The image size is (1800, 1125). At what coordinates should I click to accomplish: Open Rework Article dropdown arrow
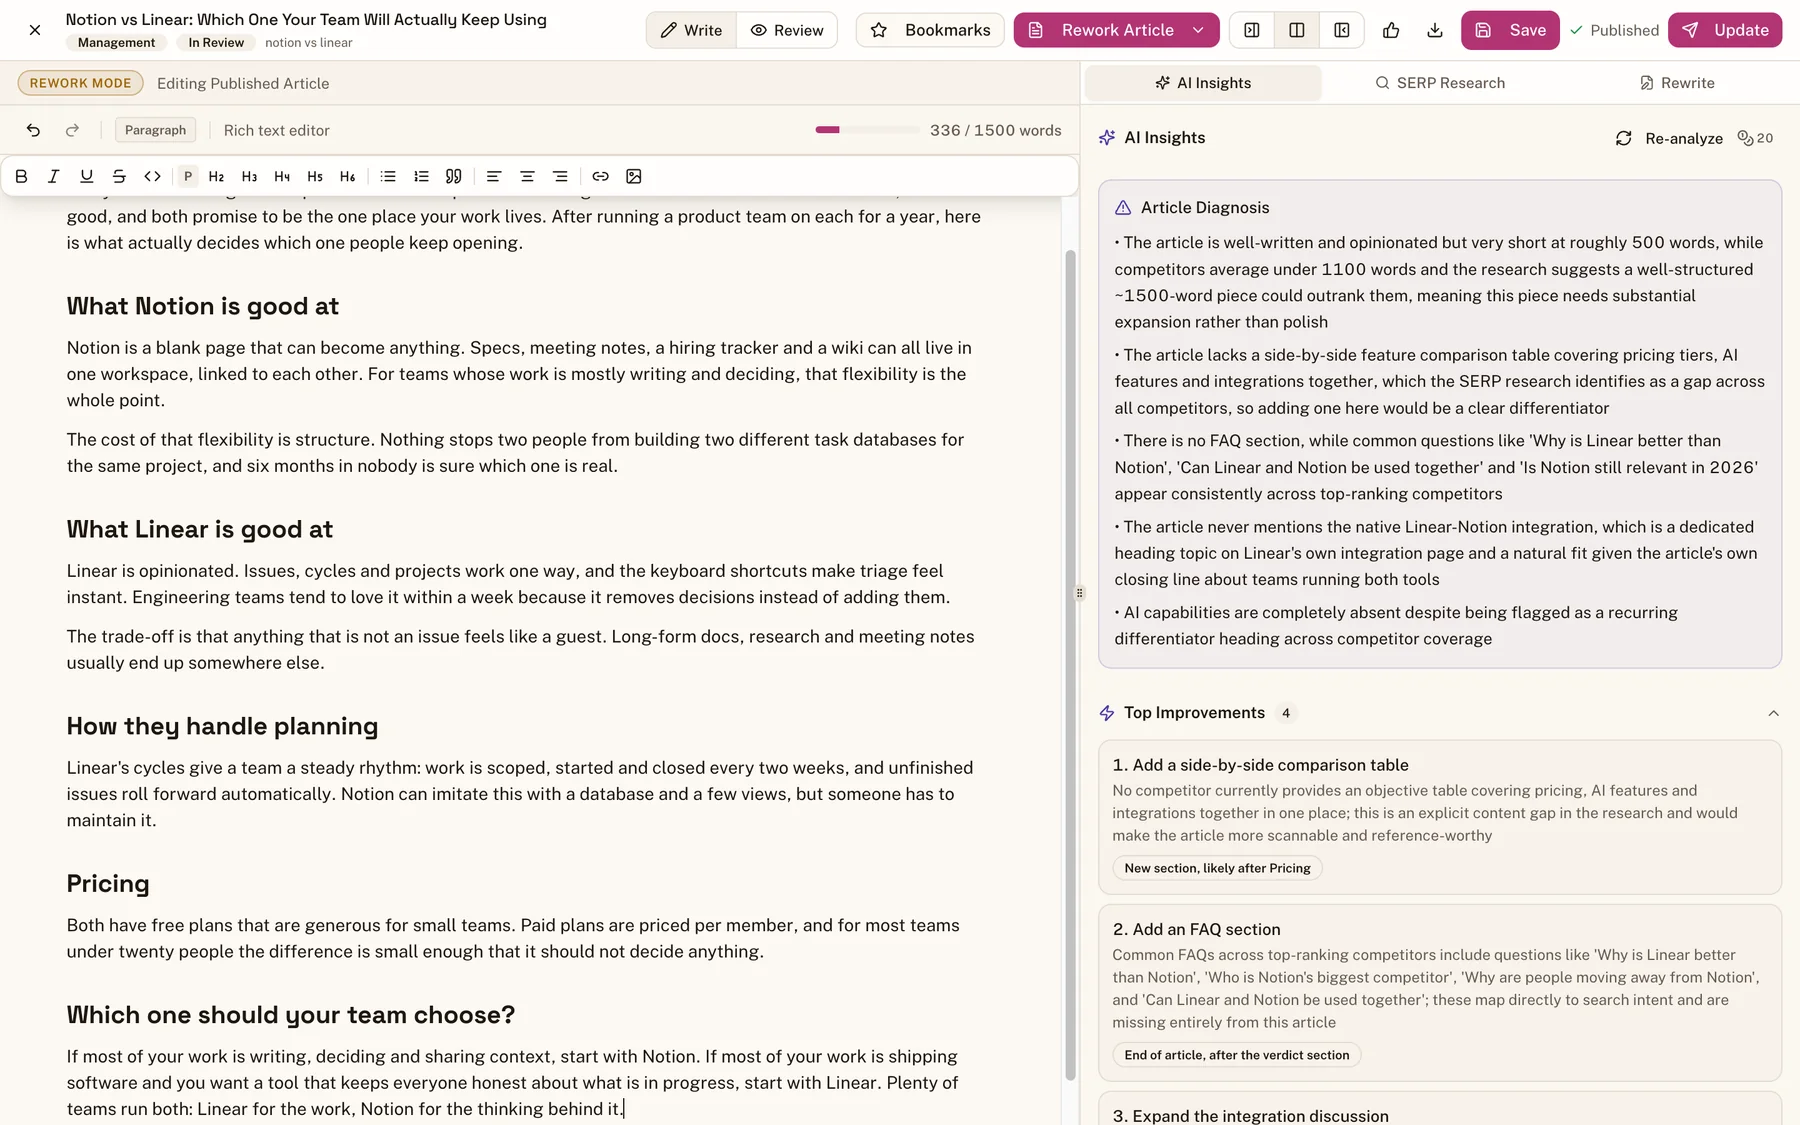(1198, 30)
